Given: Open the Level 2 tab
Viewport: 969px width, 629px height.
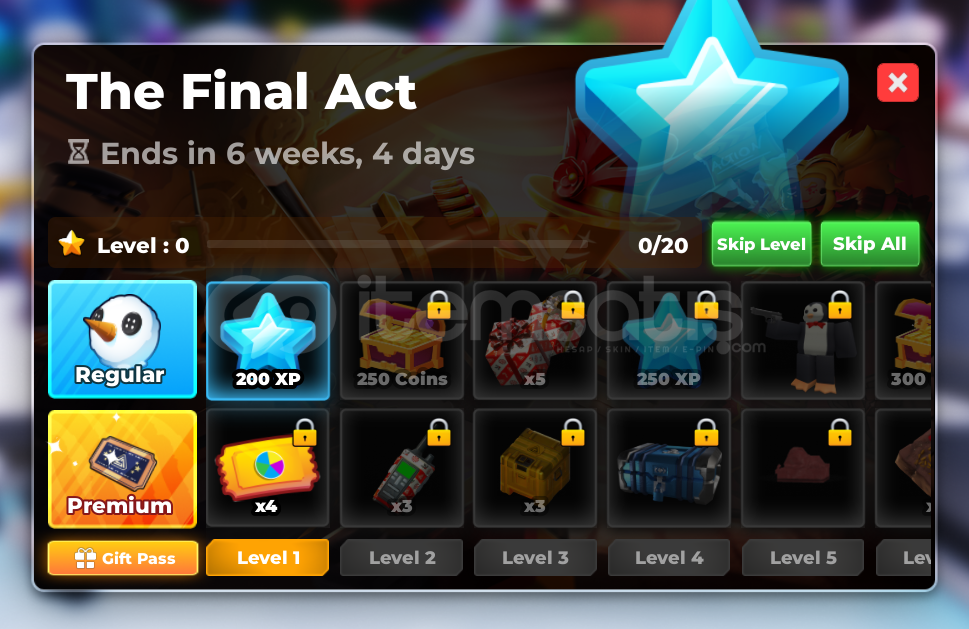Looking at the screenshot, I should click(402, 557).
